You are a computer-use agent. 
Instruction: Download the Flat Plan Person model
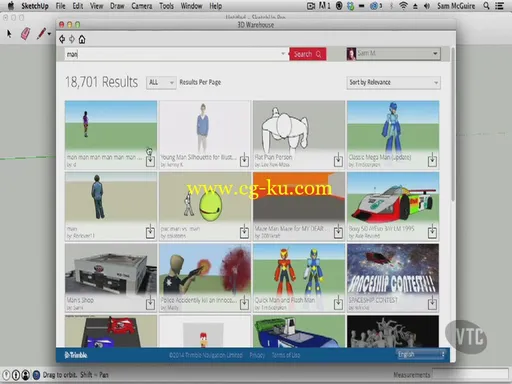pyautogui.click(x=338, y=160)
